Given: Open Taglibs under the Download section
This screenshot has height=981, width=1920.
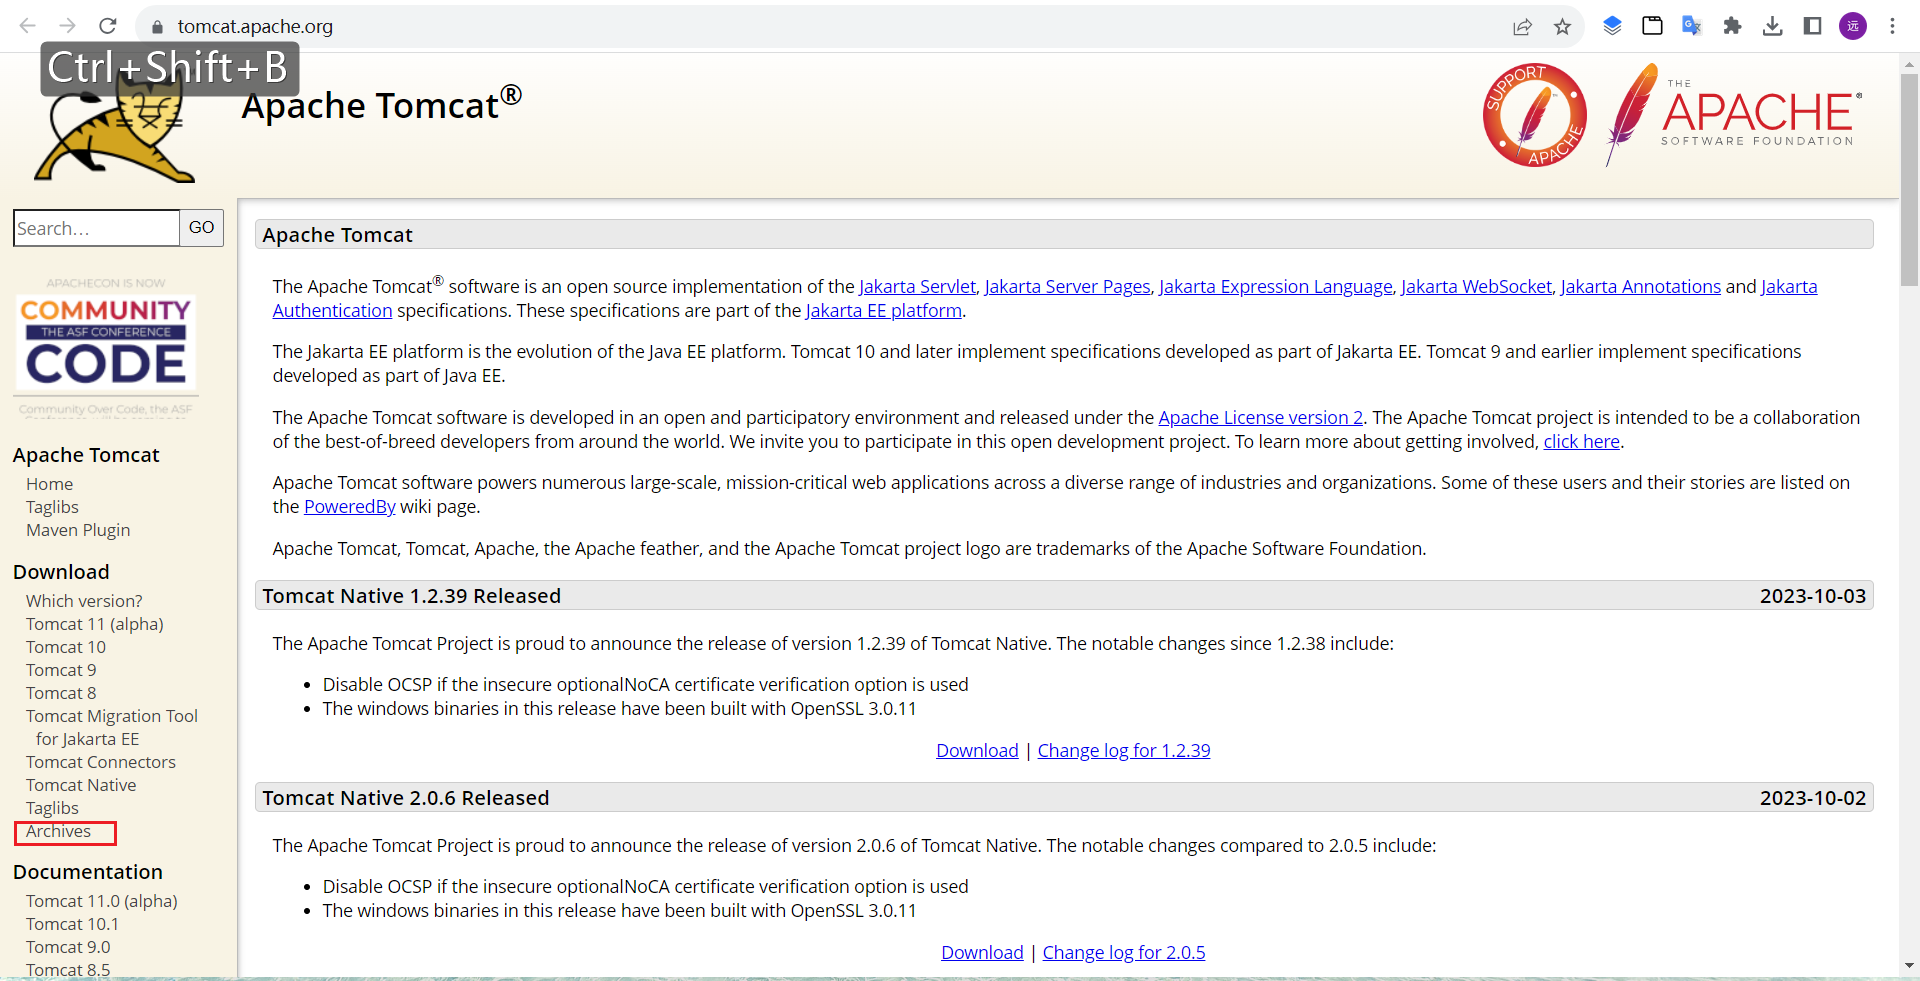Looking at the screenshot, I should [52, 808].
